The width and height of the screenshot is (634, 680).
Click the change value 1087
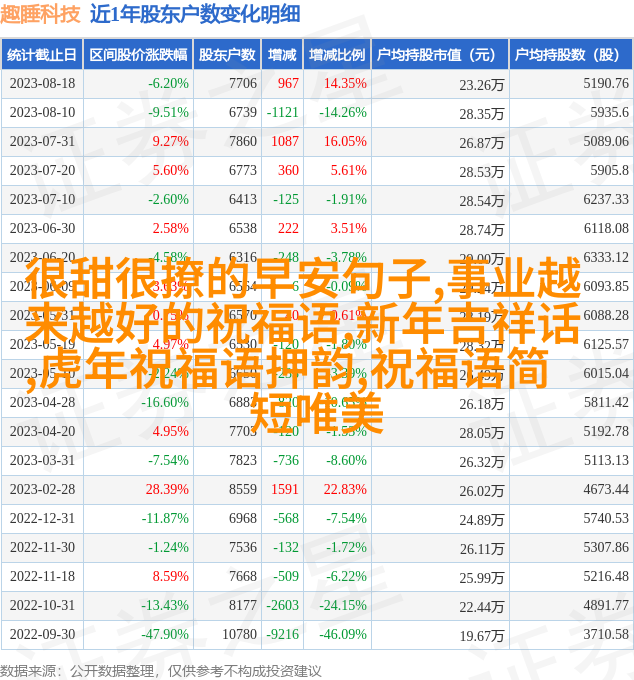(285, 141)
